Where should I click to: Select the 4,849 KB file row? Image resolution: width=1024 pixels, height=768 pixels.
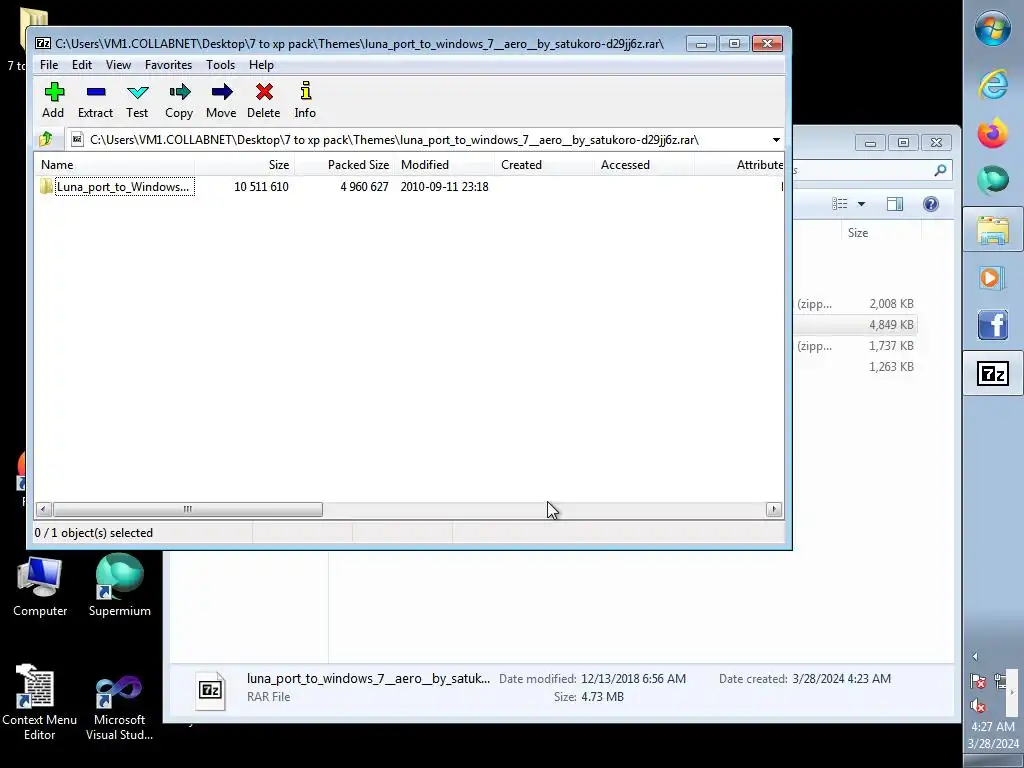[856, 325]
